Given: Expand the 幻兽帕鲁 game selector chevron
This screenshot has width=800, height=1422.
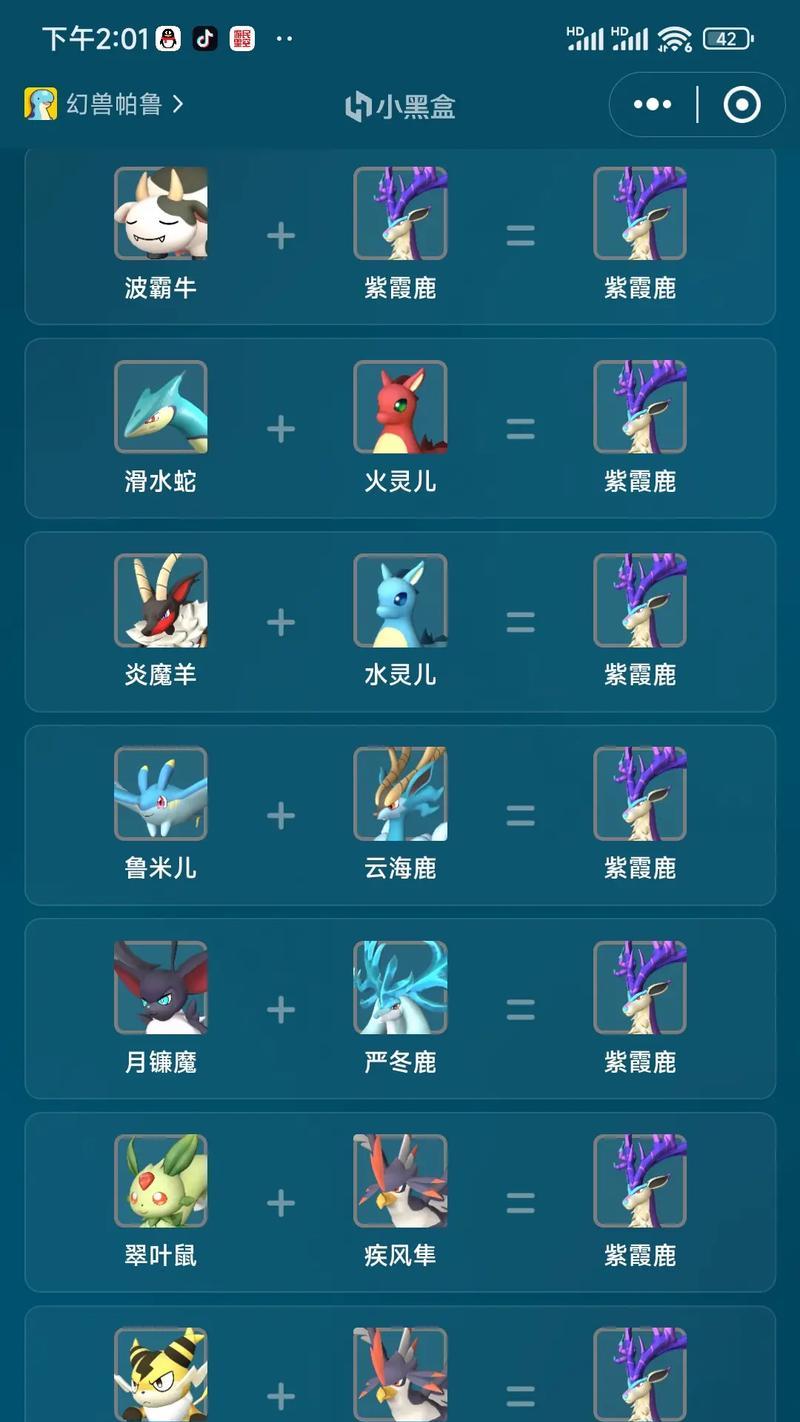Looking at the screenshot, I should pos(178,103).
